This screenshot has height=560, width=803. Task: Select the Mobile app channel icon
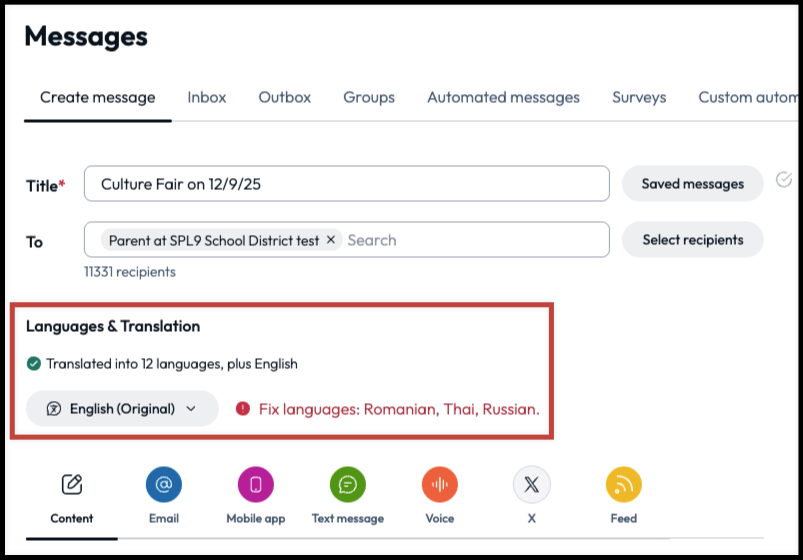(x=255, y=485)
